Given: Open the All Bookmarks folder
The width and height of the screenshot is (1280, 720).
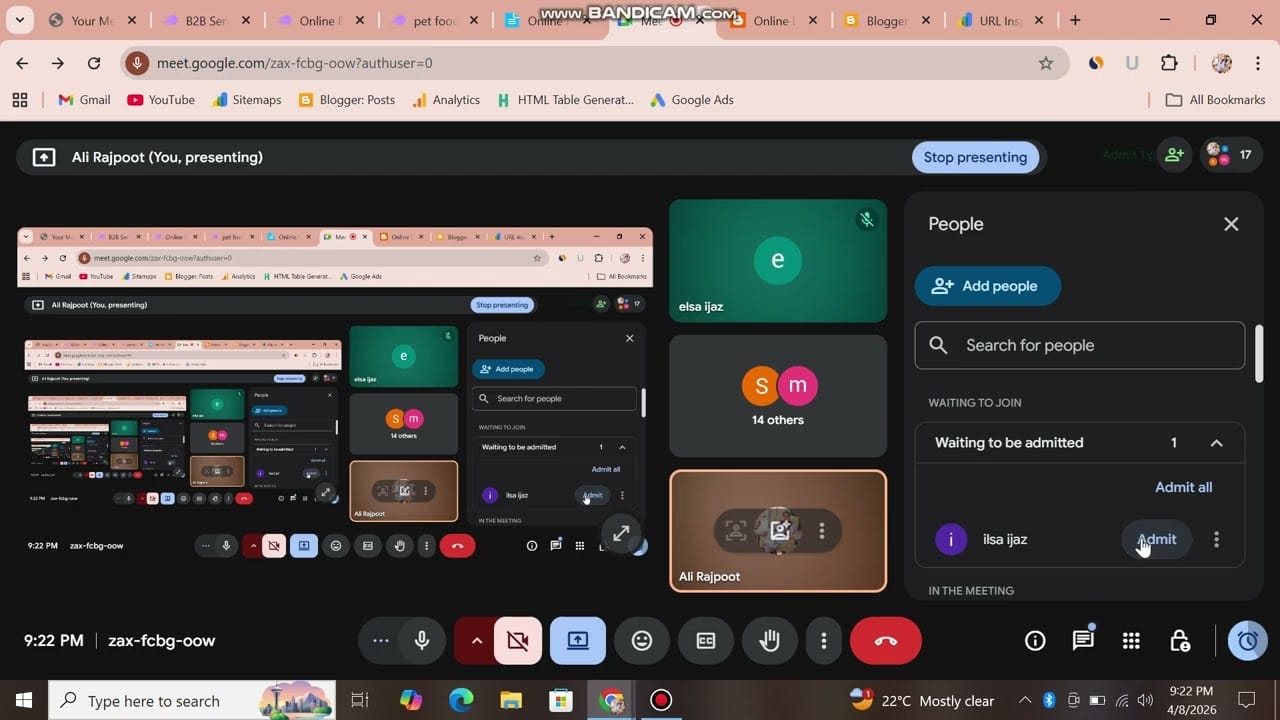Looking at the screenshot, I should [1216, 100].
